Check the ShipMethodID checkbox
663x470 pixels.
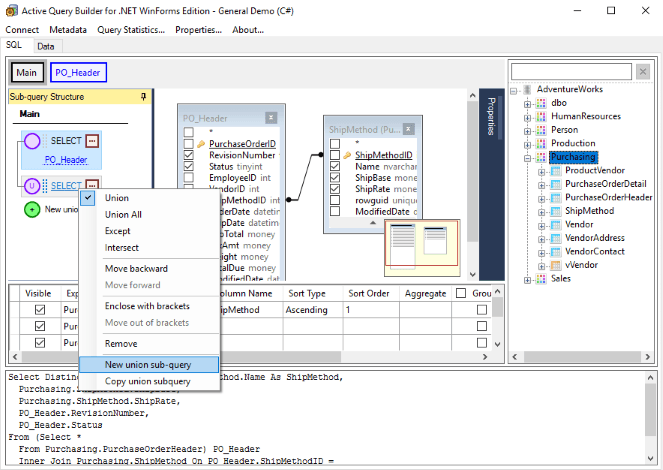tap(335, 155)
